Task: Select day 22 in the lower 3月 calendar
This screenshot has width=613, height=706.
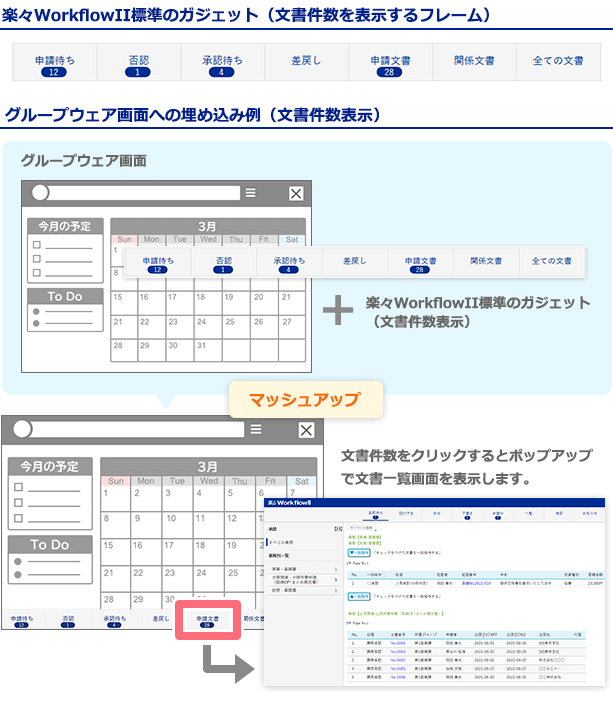Action: [146, 579]
